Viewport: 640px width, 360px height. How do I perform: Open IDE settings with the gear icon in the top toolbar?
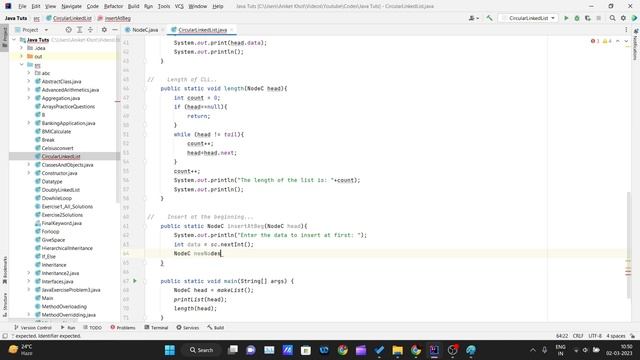[623, 18]
